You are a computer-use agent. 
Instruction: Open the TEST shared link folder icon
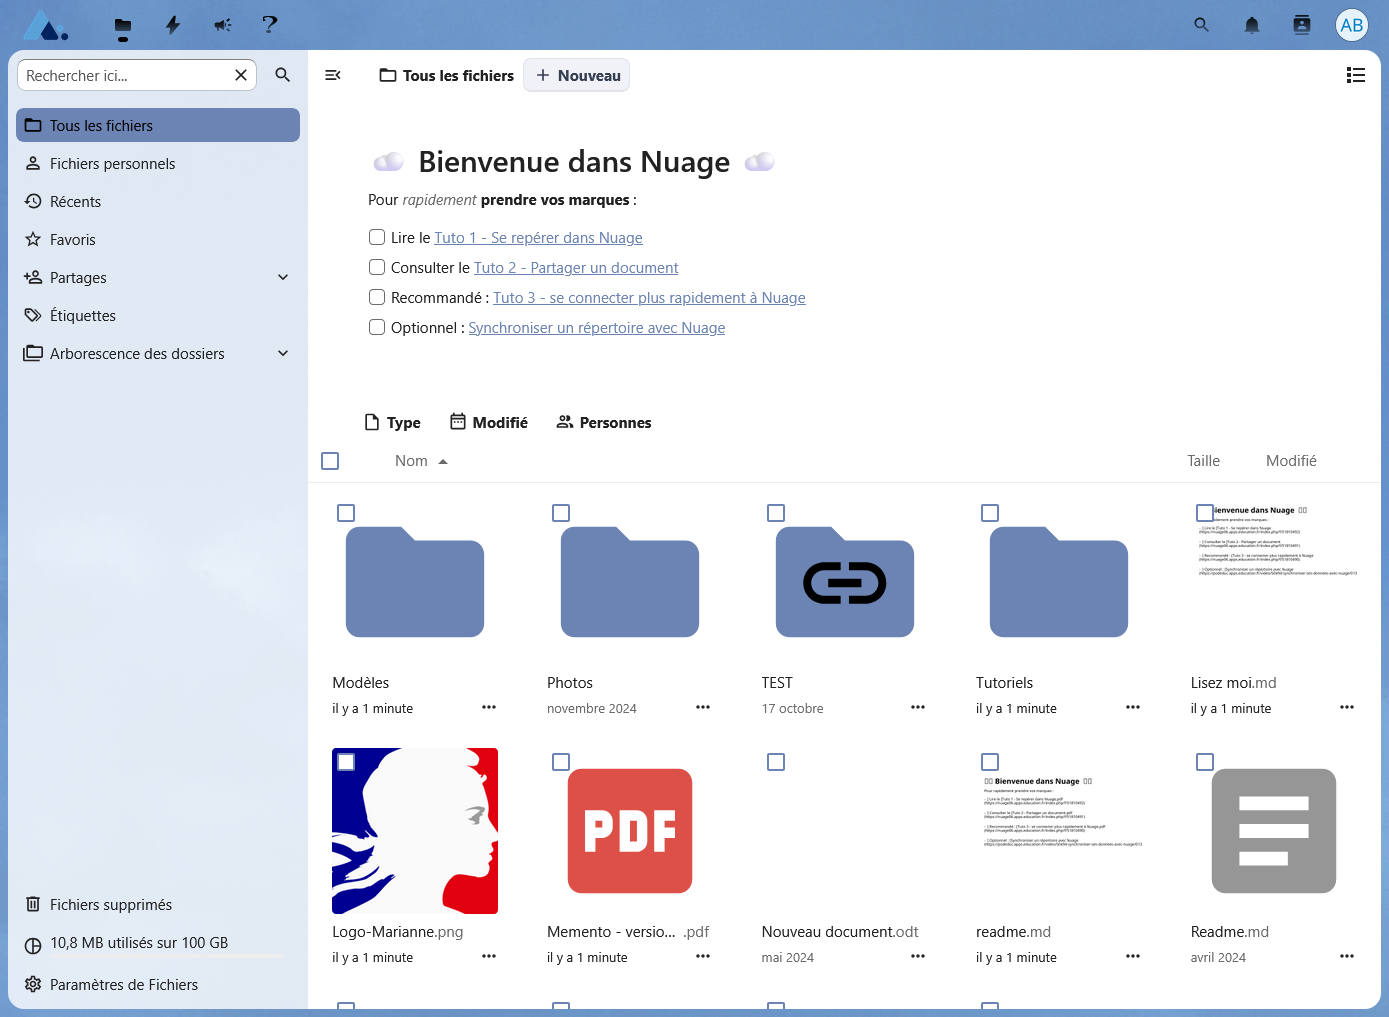pos(845,582)
